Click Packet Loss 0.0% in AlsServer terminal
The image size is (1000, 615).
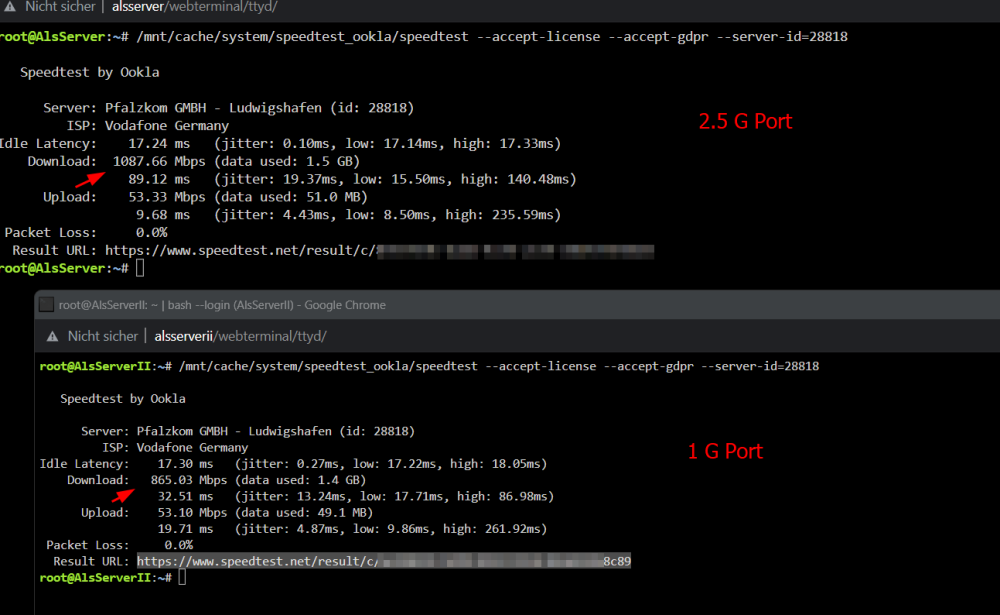[86, 233]
